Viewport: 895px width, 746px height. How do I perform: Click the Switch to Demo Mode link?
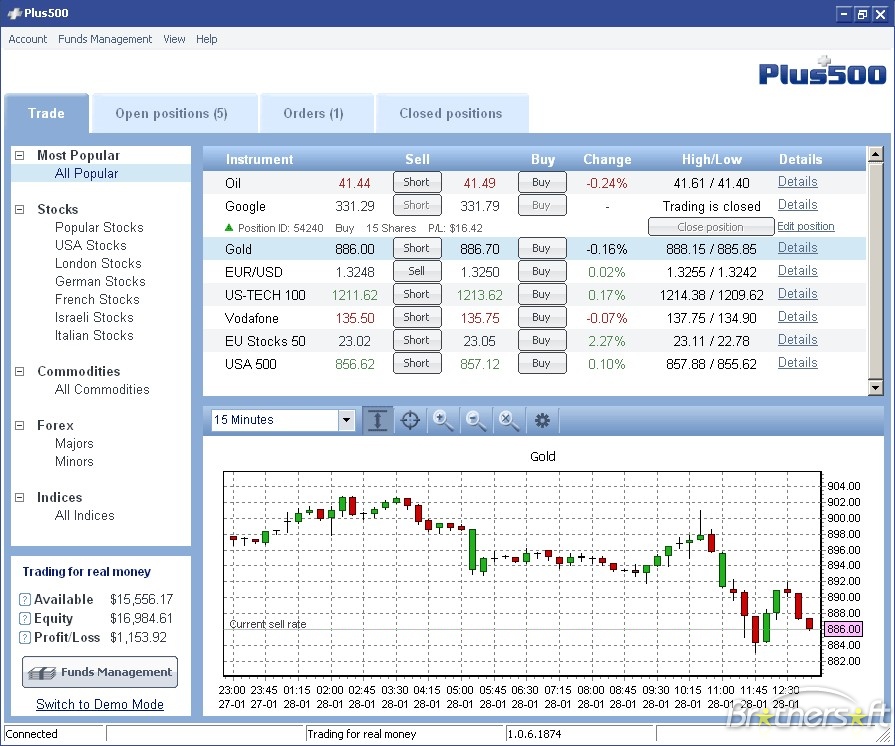[100, 704]
